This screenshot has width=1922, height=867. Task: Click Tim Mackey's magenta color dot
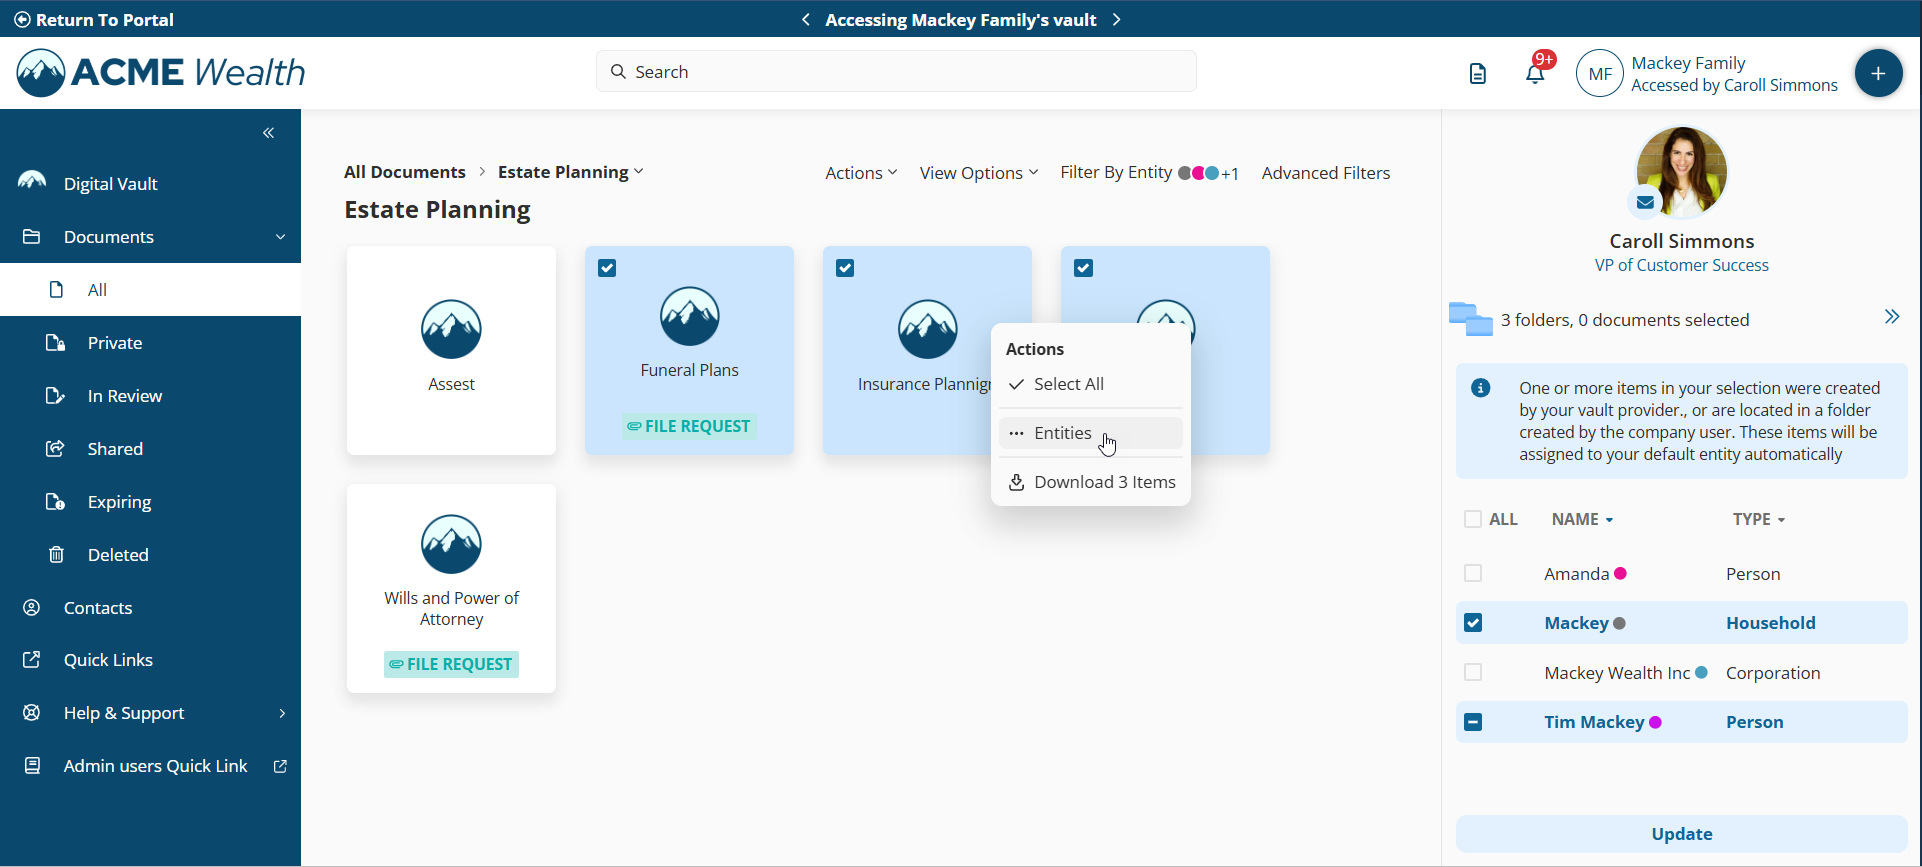tap(1655, 722)
